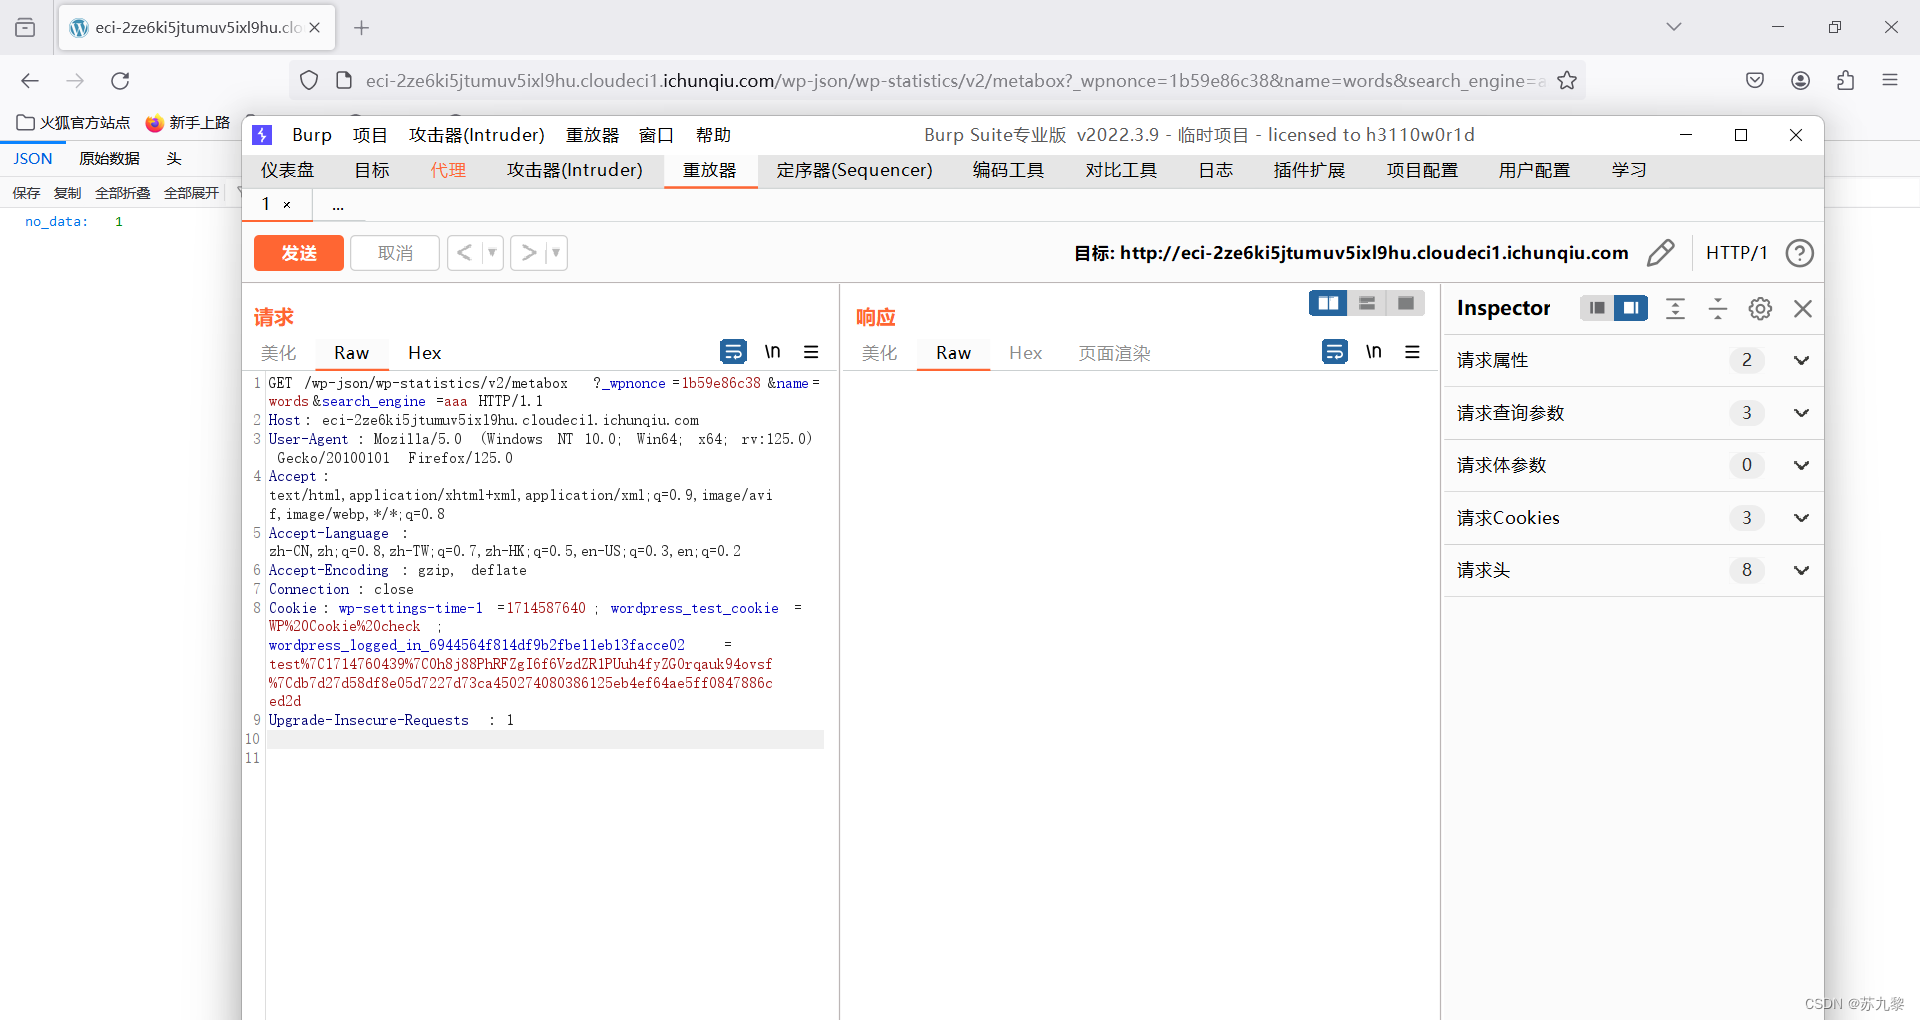
Task: Open 攻击器(Intruder) menu in menu bar
Action: [476, 135]
